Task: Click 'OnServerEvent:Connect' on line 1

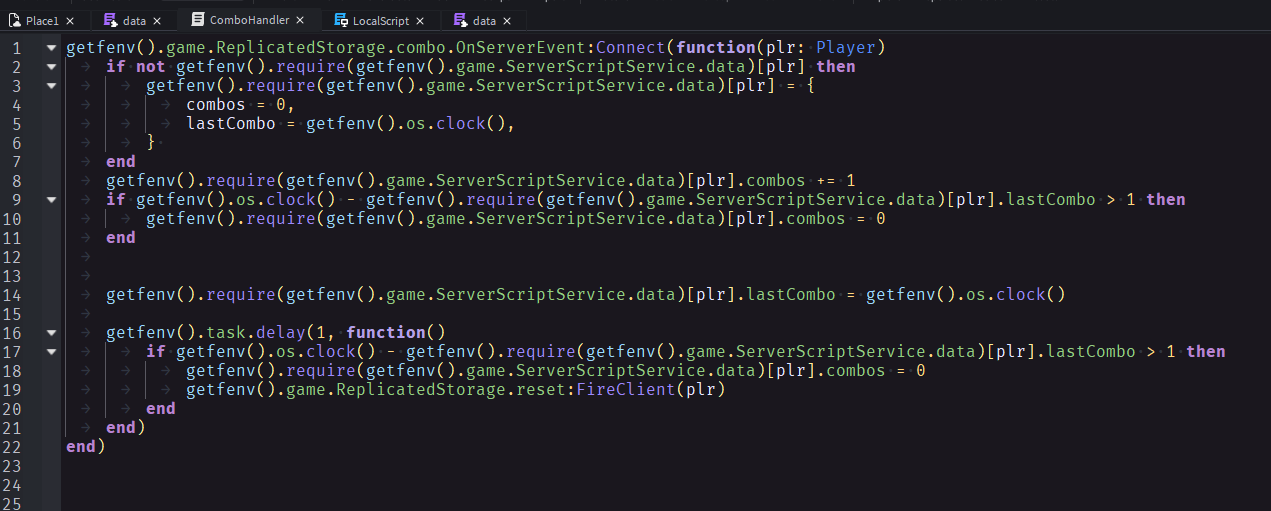Action: (x=560, y=47)
